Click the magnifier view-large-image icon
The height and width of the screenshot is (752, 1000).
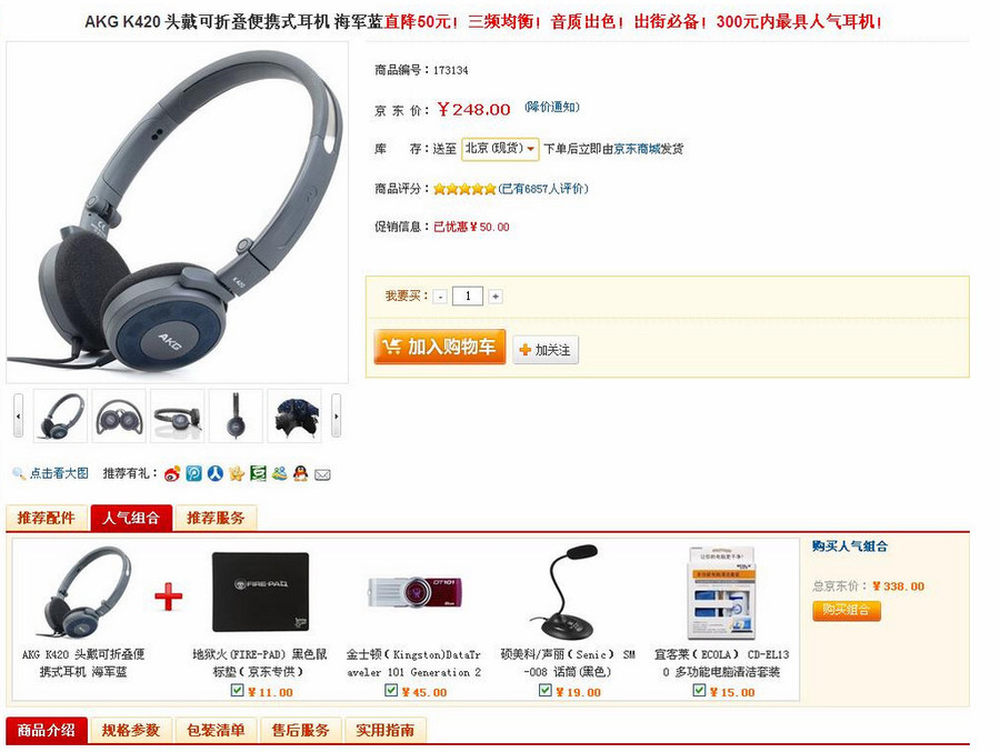coord(18,473)
